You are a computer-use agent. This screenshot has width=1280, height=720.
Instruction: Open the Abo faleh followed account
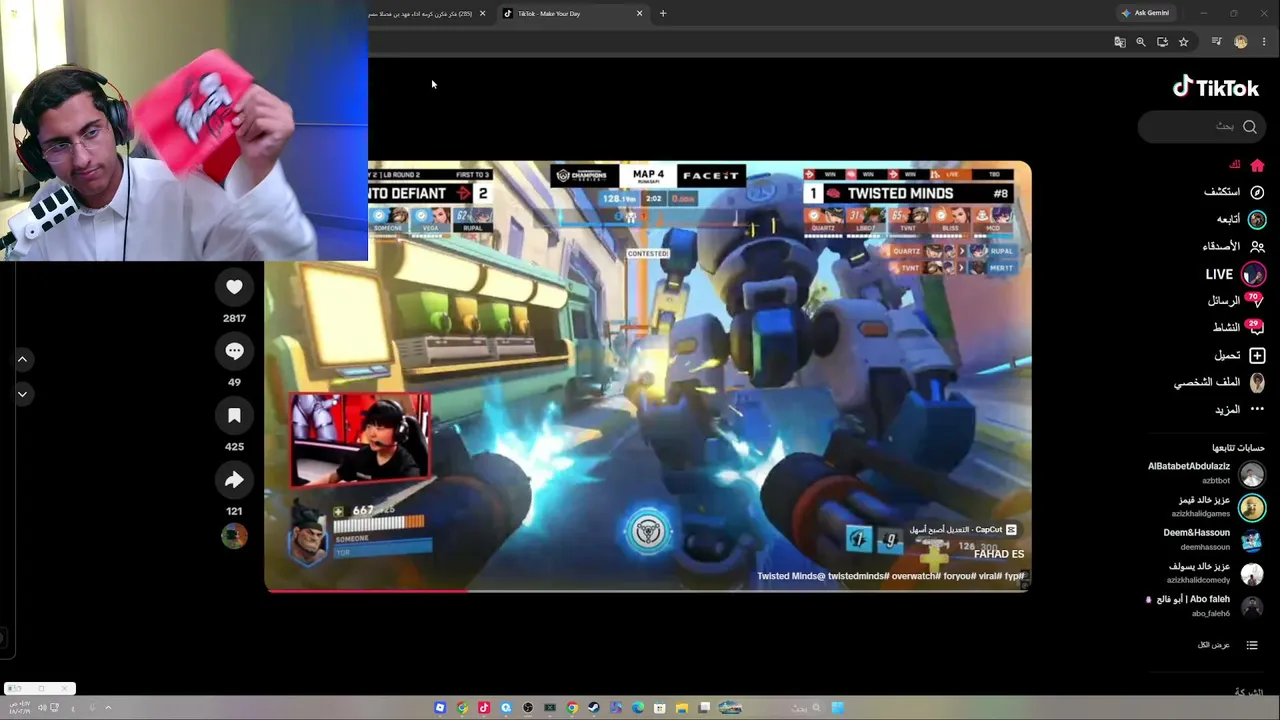click(x=1205, y=606)
